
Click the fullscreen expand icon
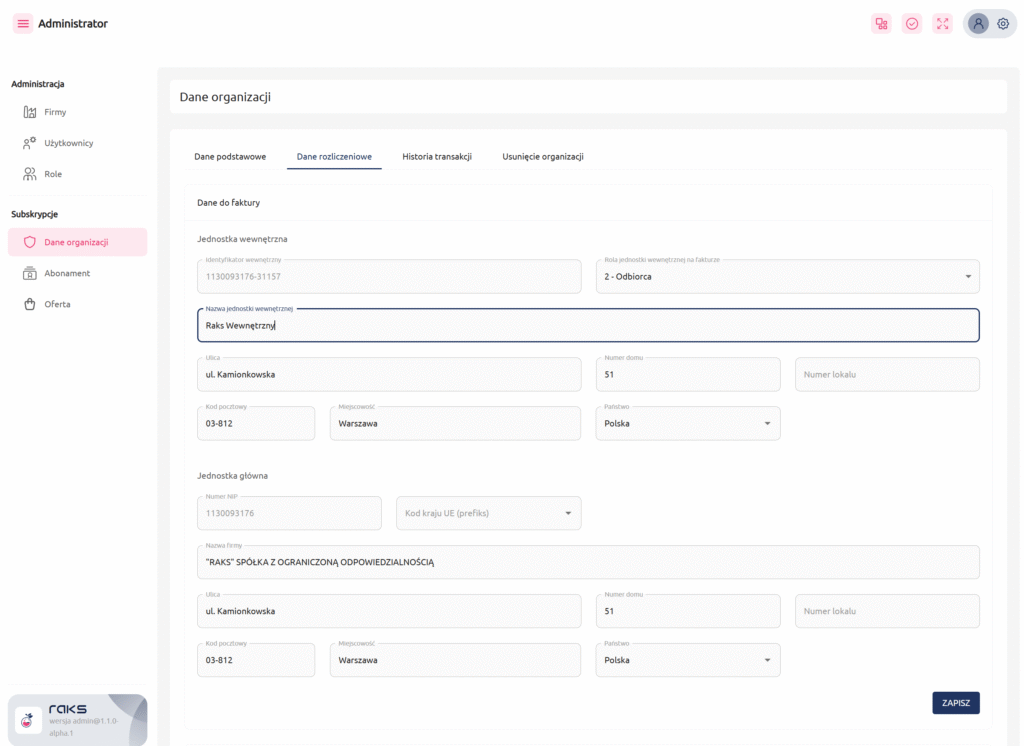942,24
